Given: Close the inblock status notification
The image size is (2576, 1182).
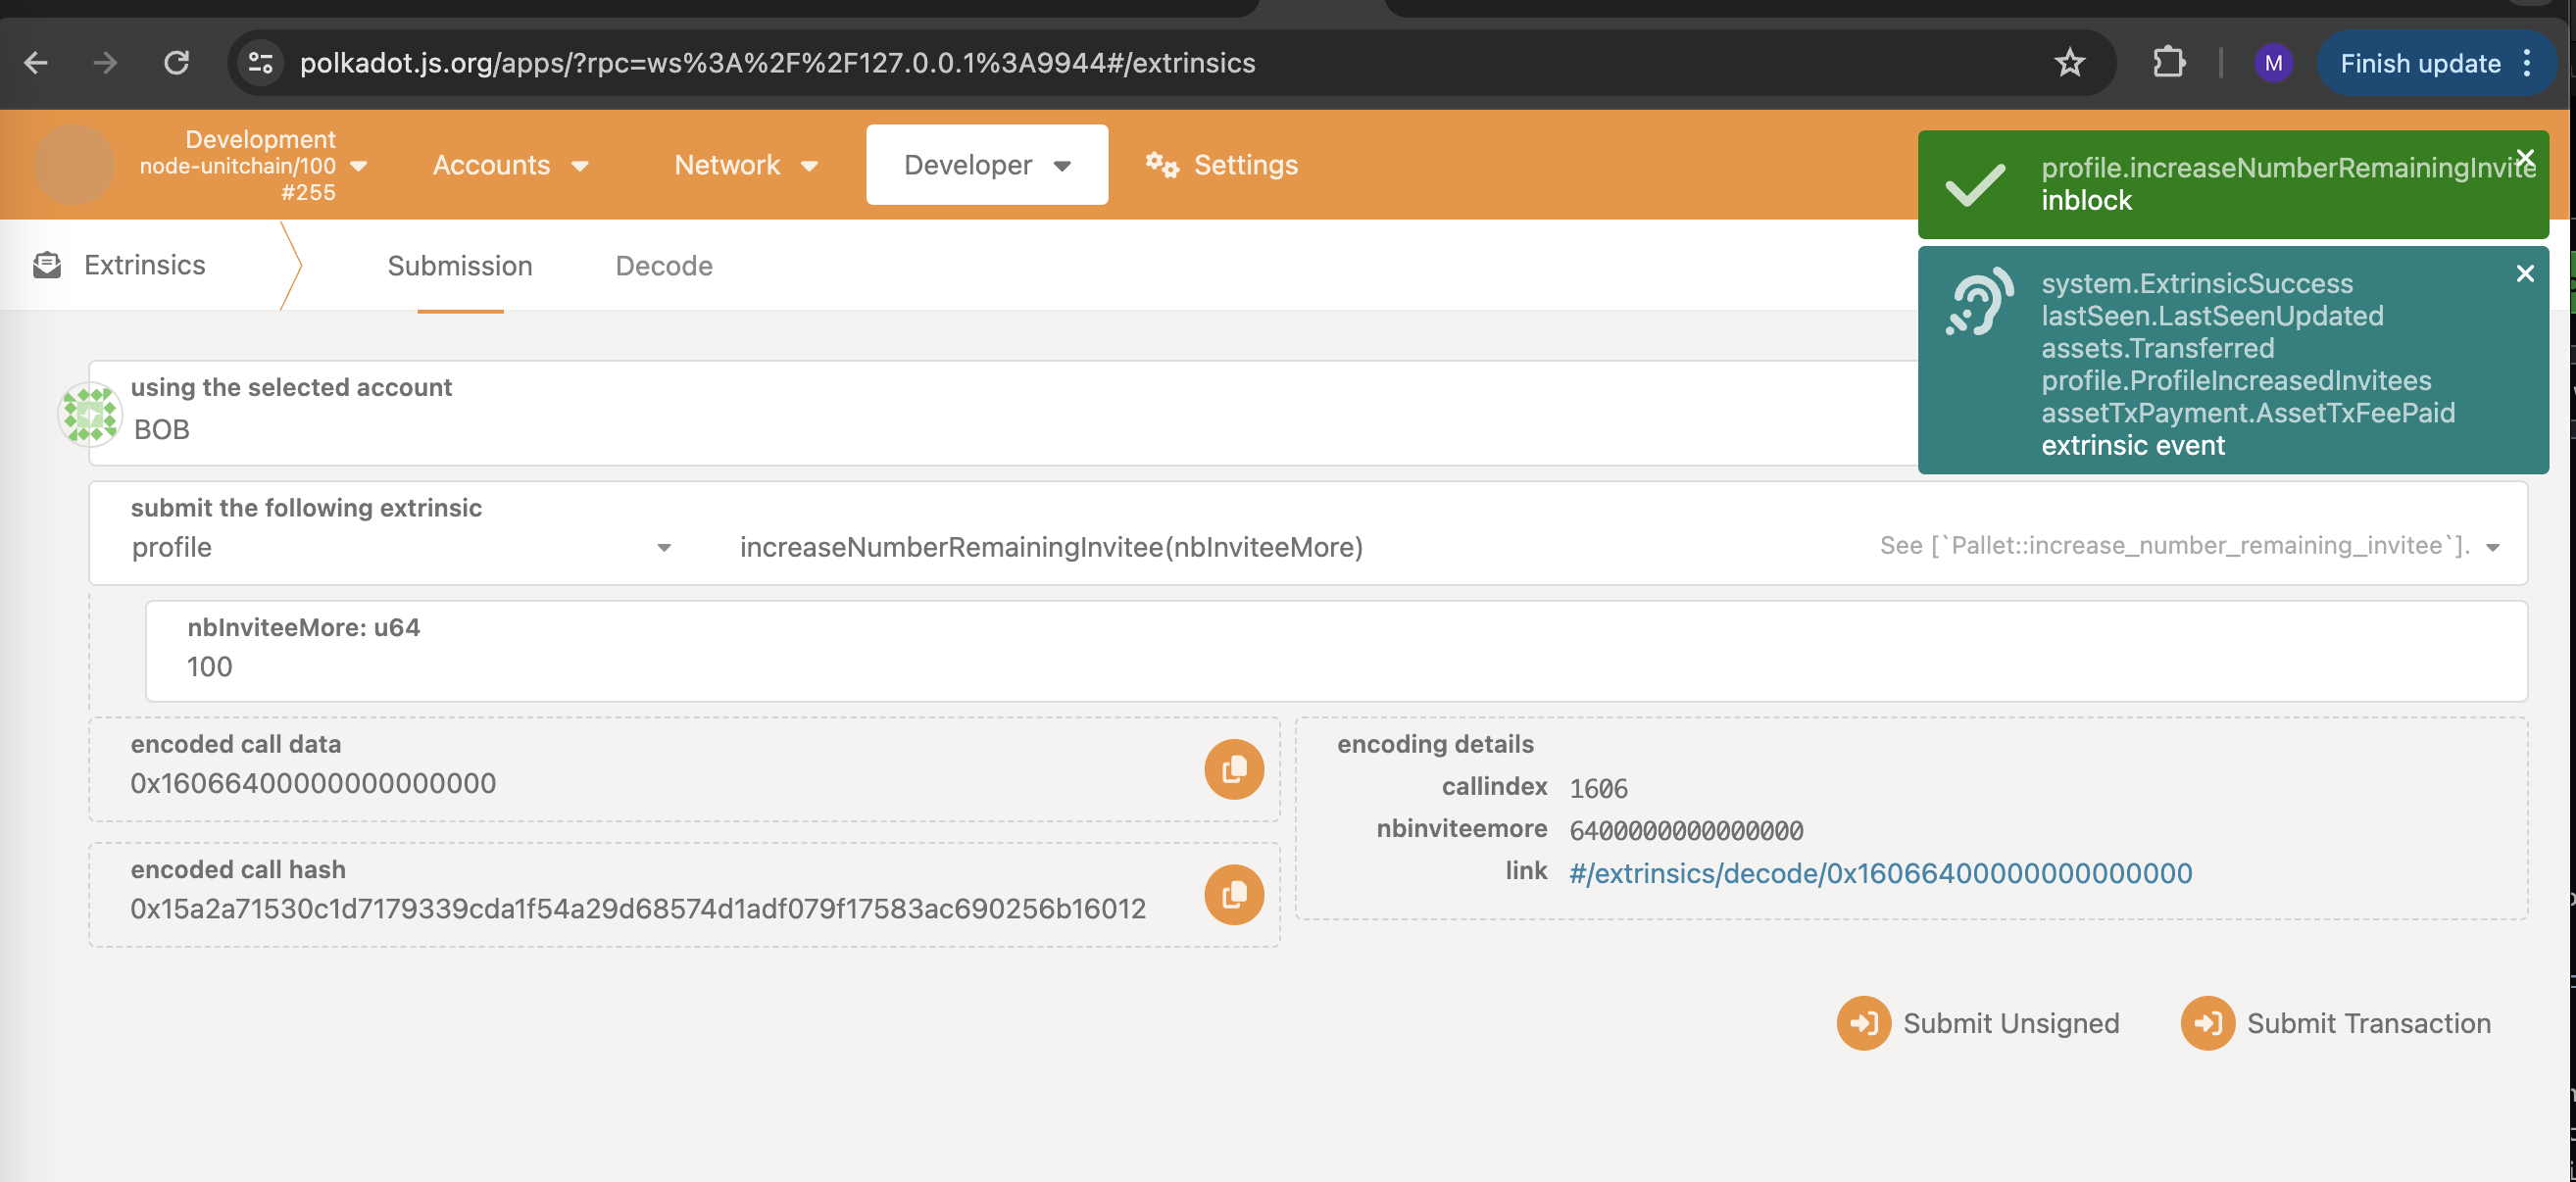Looking at the screenshot, I should (2524, 157).
